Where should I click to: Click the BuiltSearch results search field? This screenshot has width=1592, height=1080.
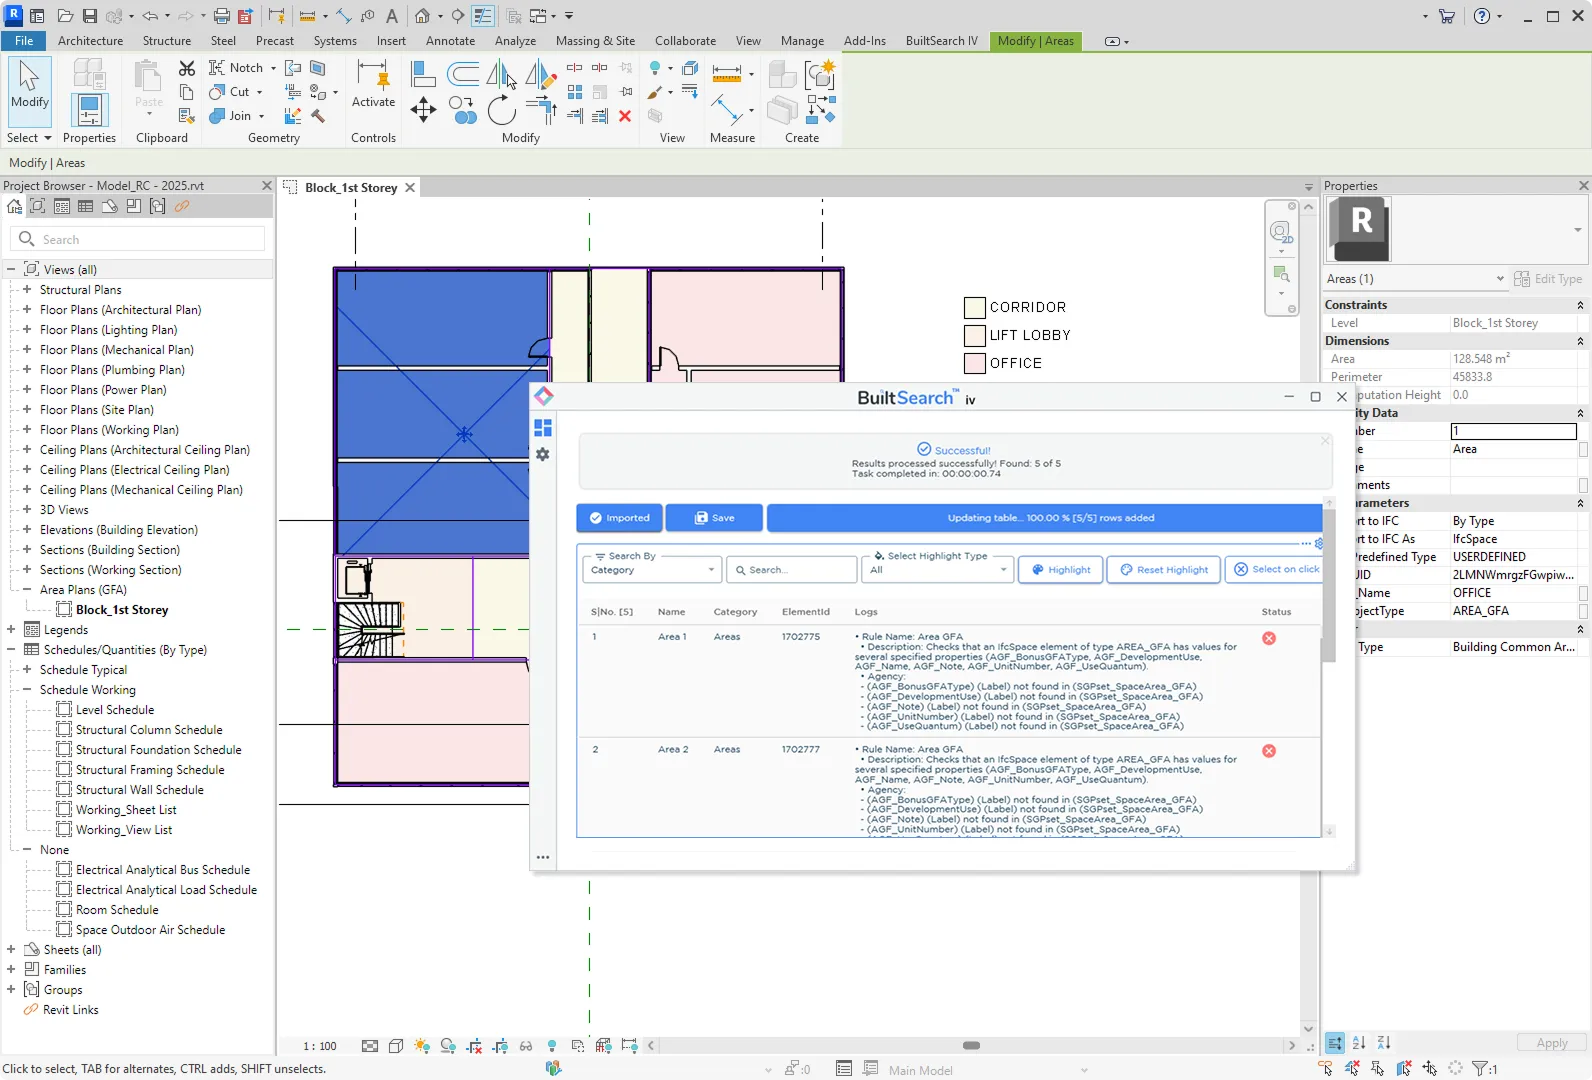[792, 570]
